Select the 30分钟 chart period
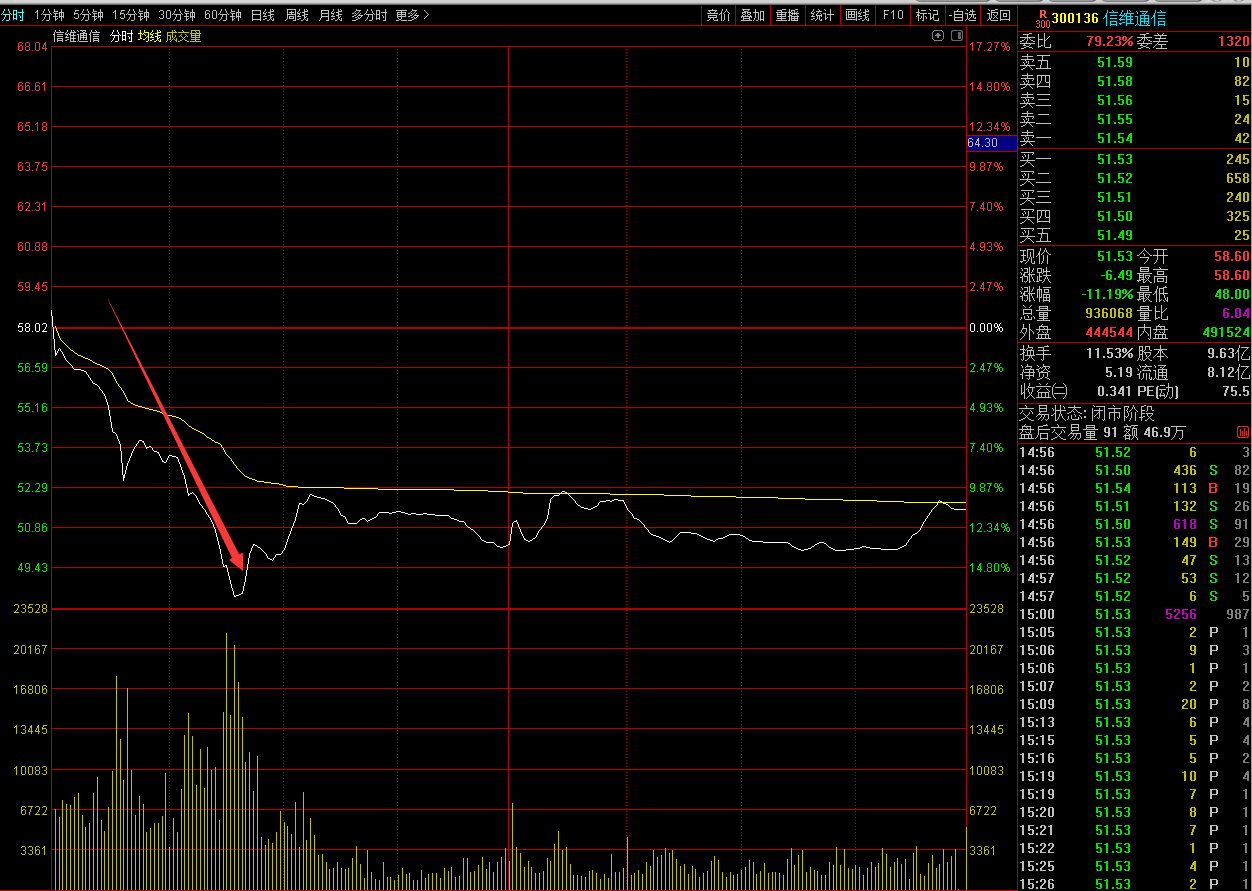The image size is (1252, 891). tap(177, 15)
